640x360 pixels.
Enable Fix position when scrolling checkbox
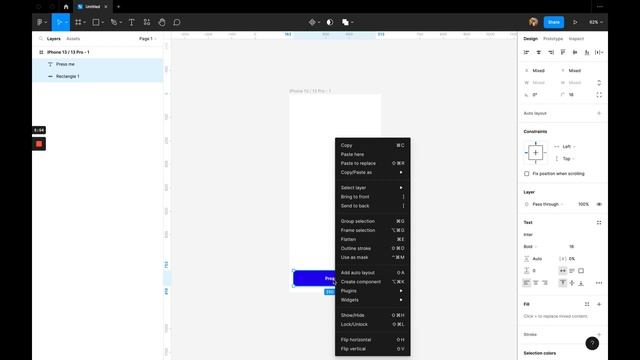(x=527, y=174)
